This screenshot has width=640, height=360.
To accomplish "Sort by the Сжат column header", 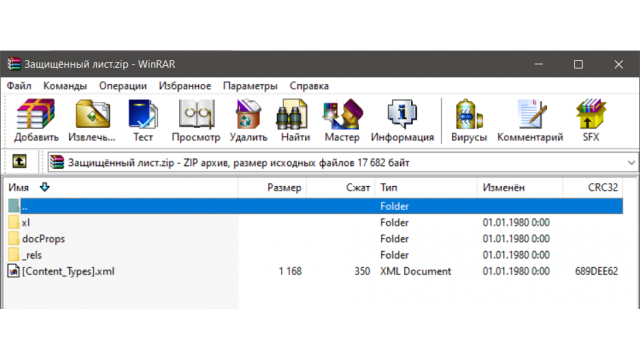I will (x=341, y=187).
